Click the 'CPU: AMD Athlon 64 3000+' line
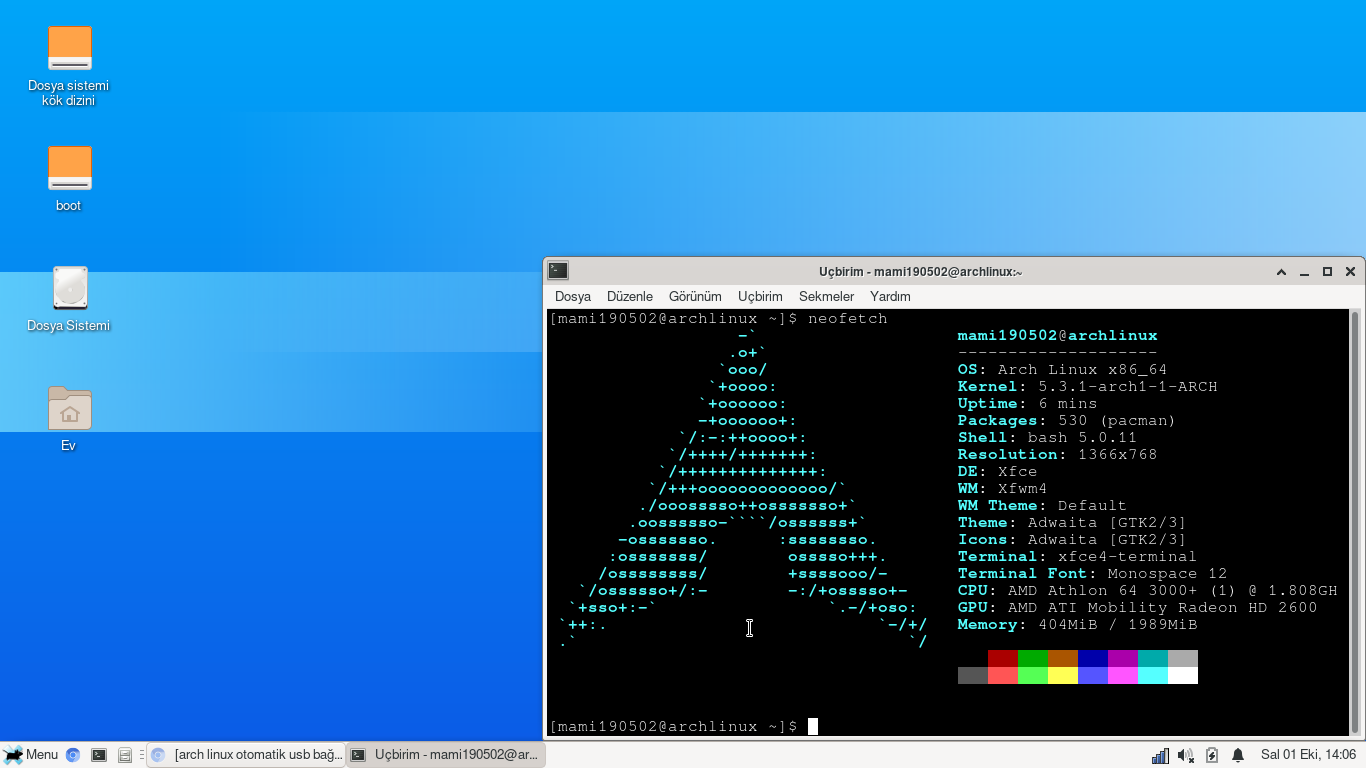The width and height of the screenshot is (1366, 768). (1148, 590)
